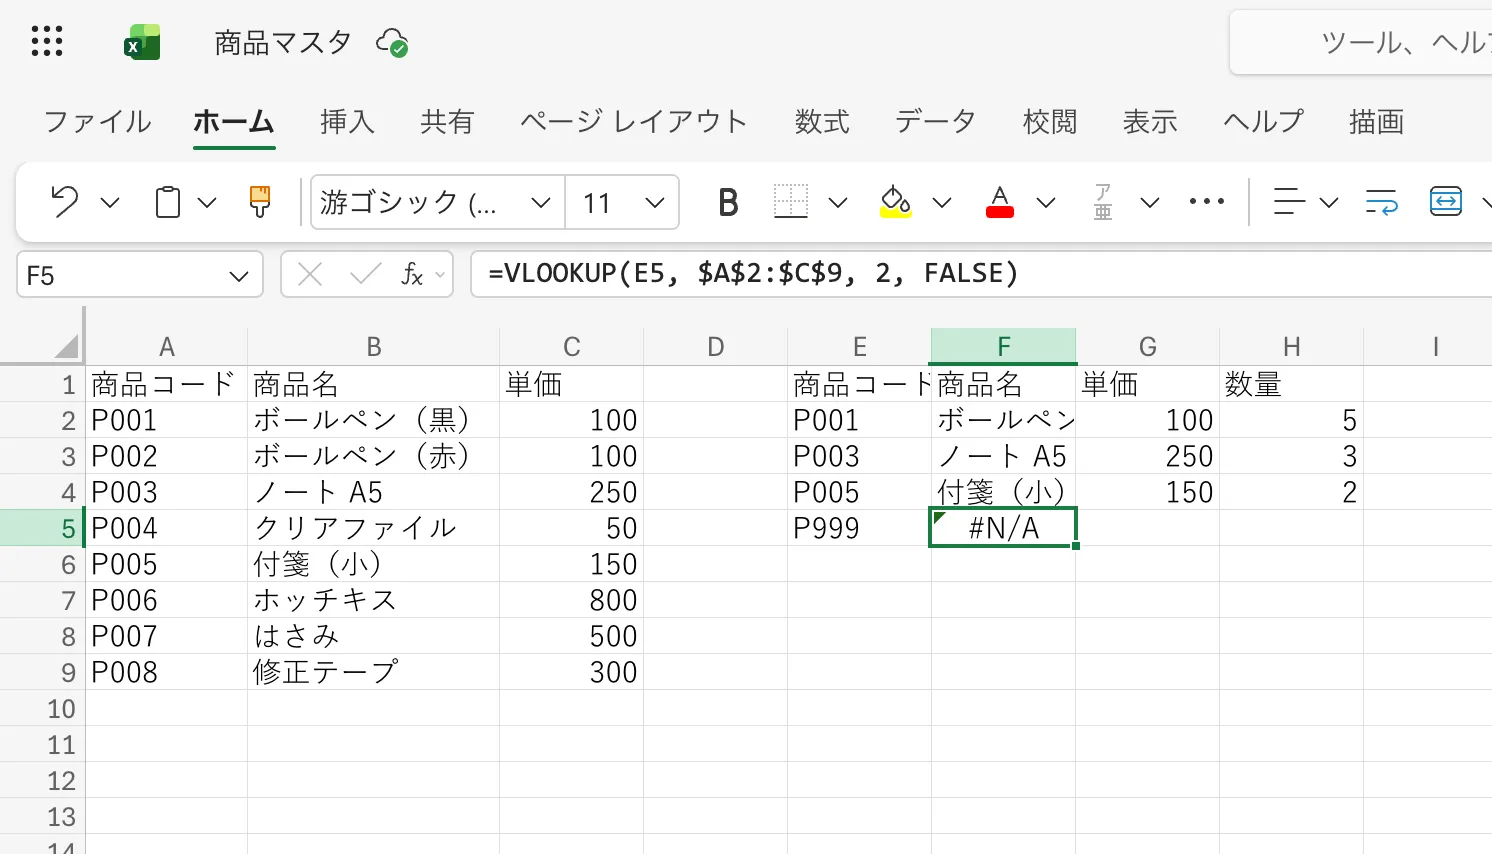Select cell B8 はさみ

click(x=373, y=636)
